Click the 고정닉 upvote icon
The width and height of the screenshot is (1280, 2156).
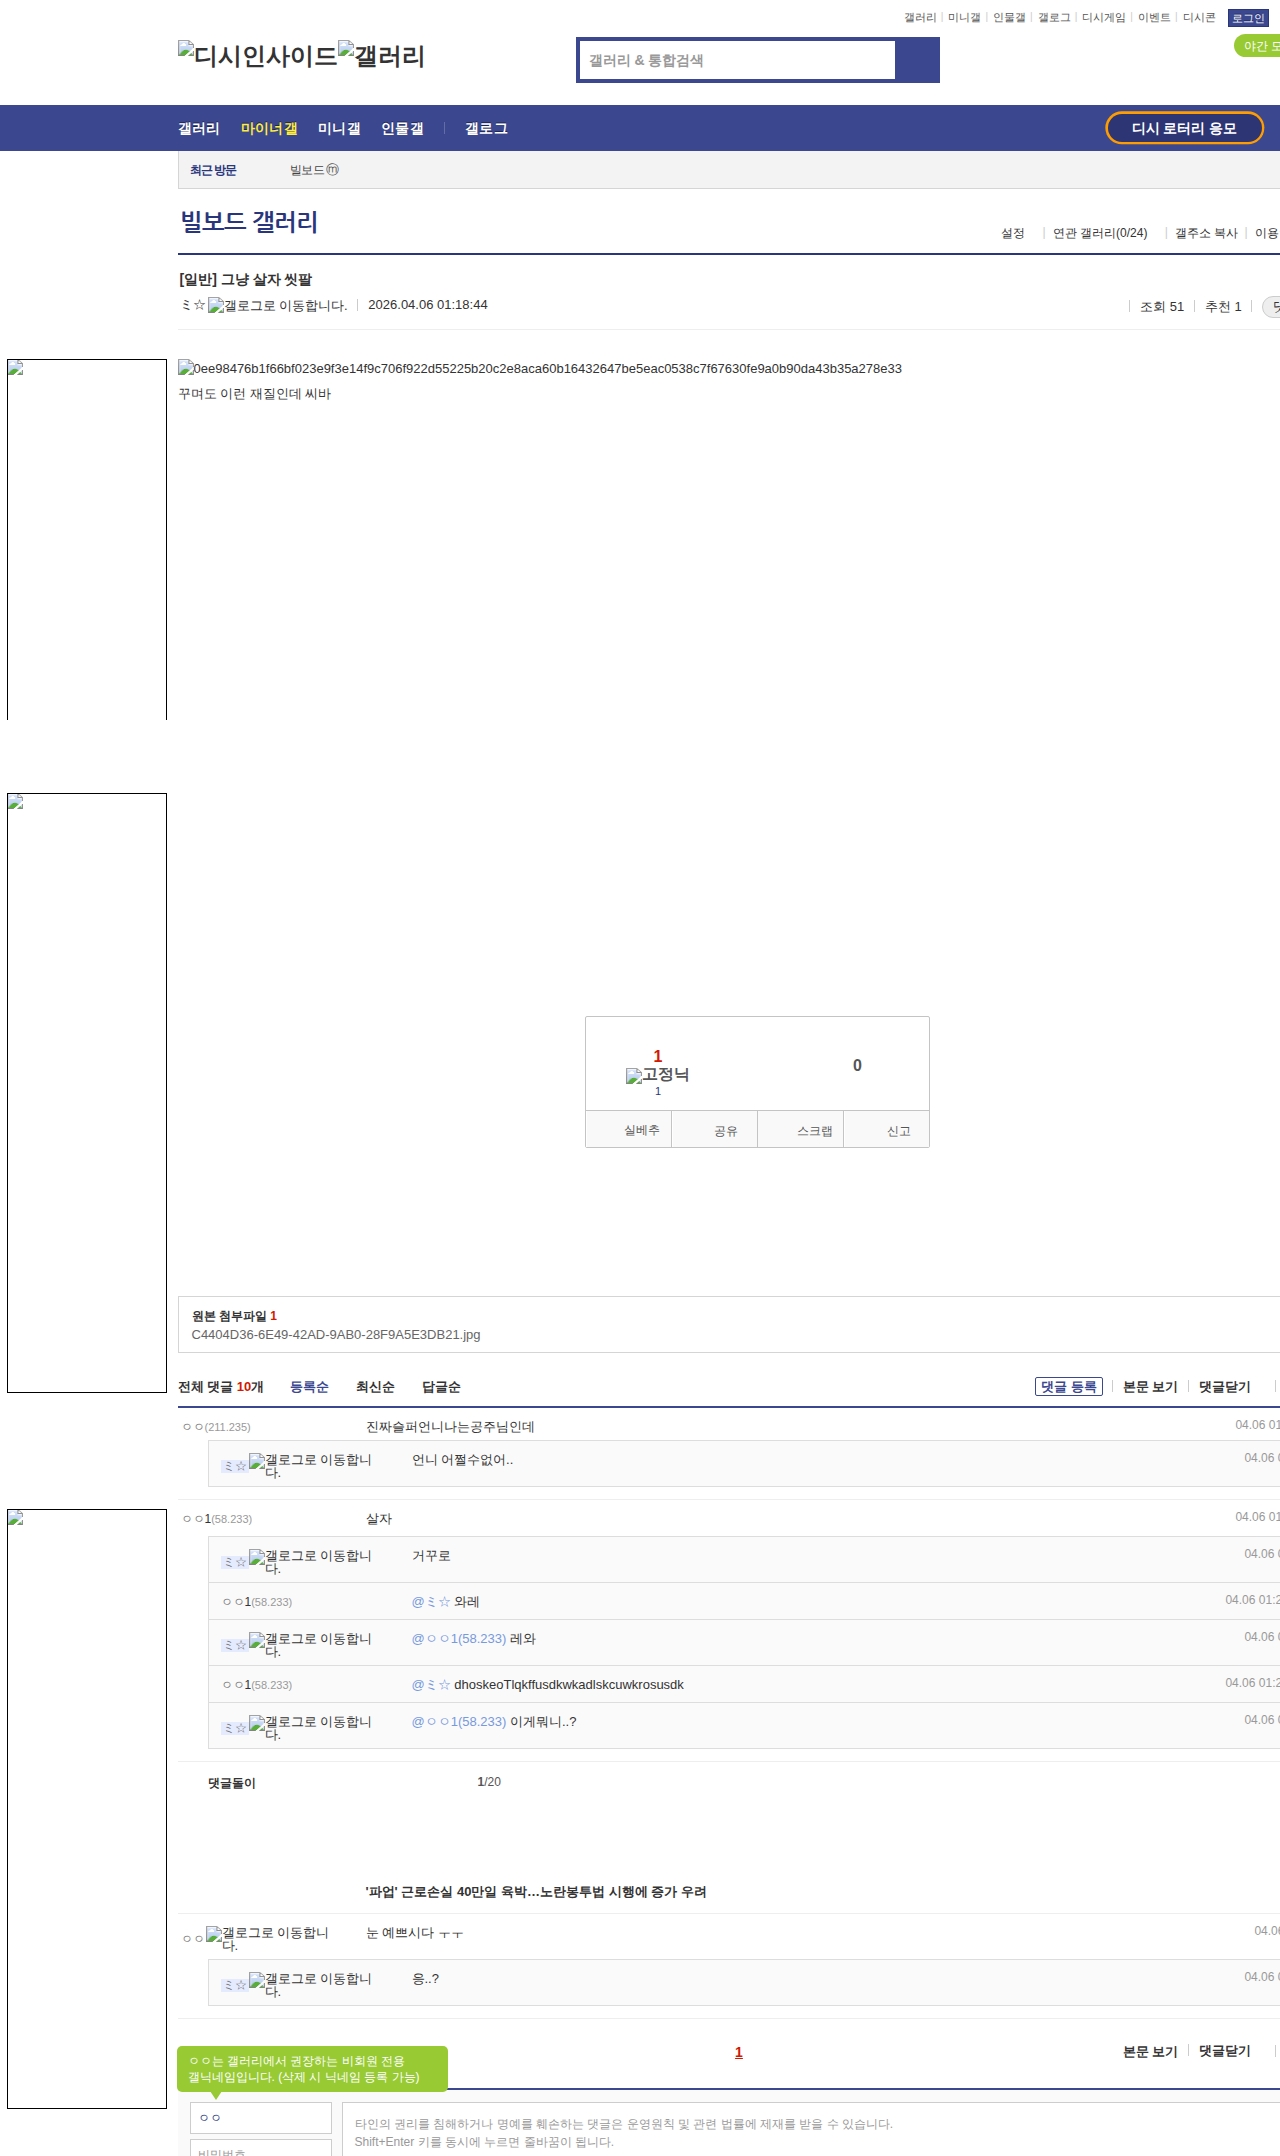click(657, 1075)
